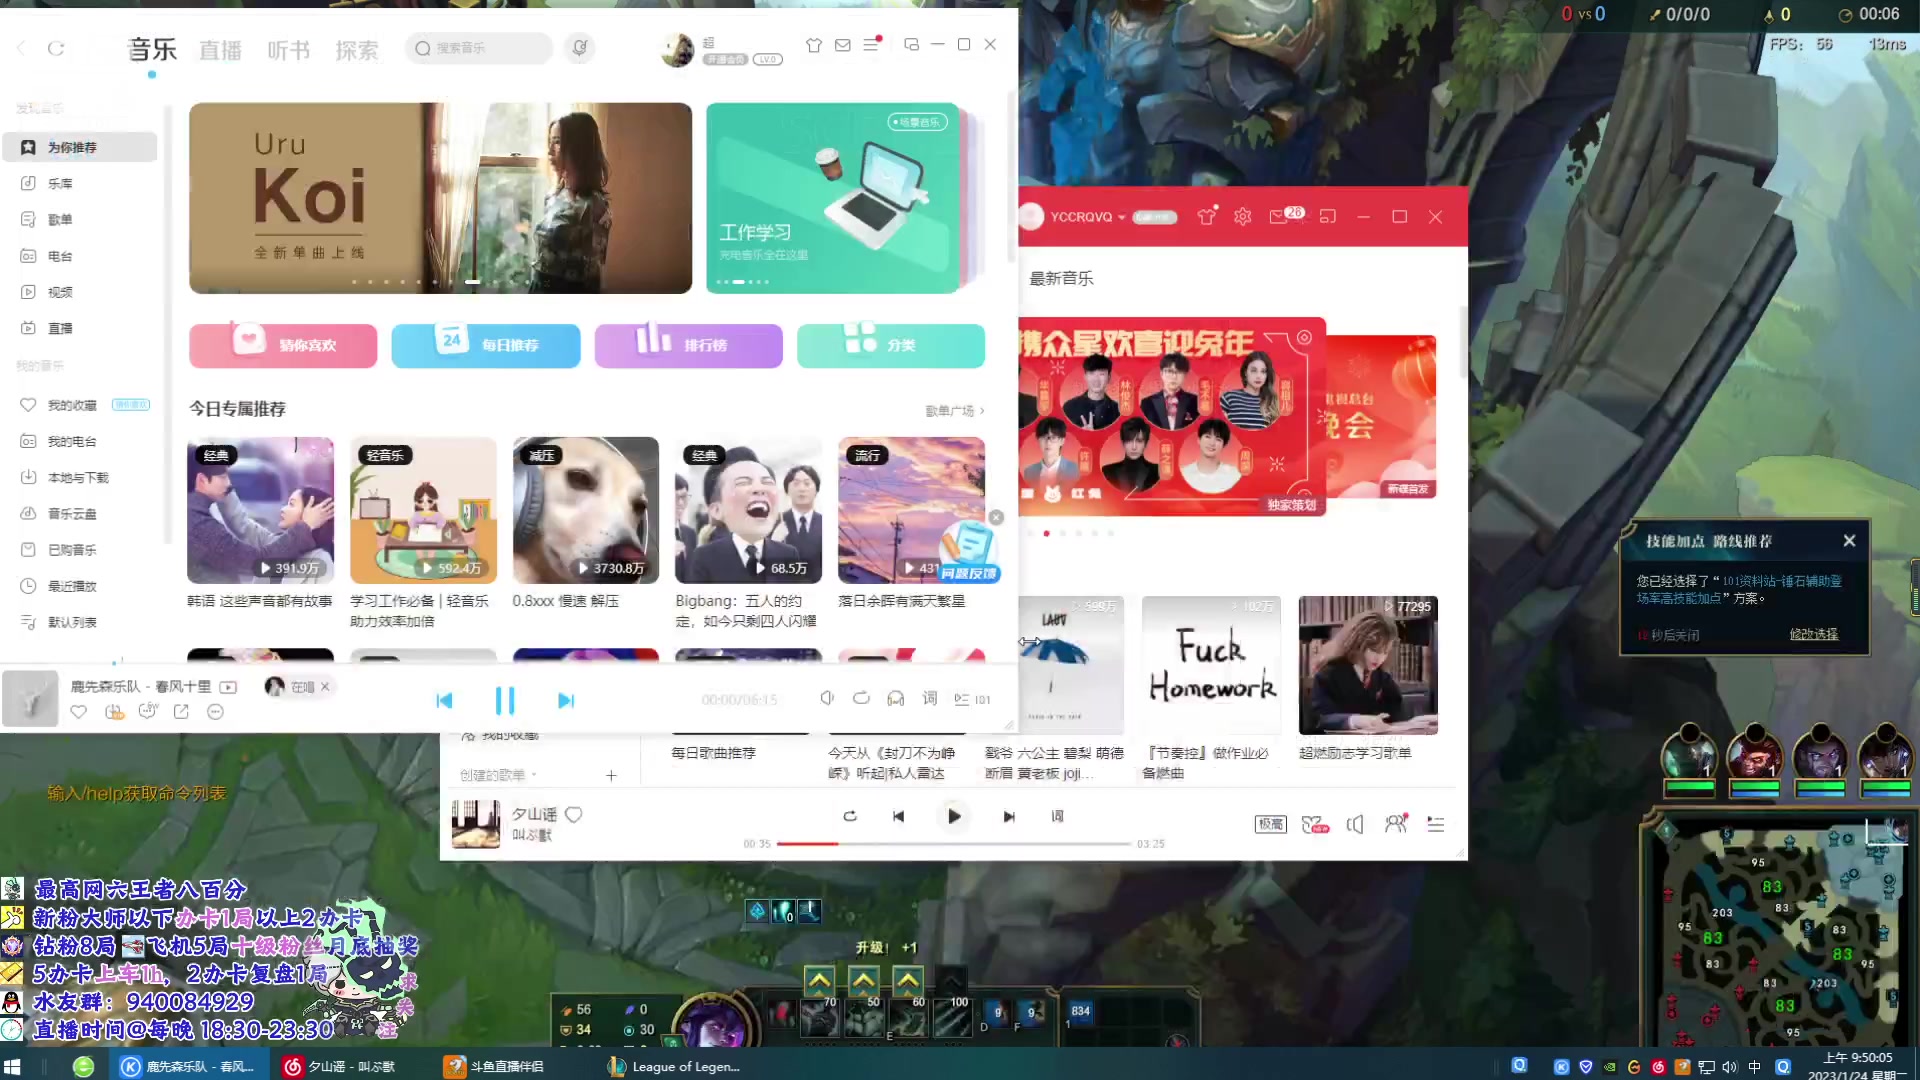The width and height of the screenshot is (1920, 1080).
Task: Open Kugou volume control
Action: 827,698
